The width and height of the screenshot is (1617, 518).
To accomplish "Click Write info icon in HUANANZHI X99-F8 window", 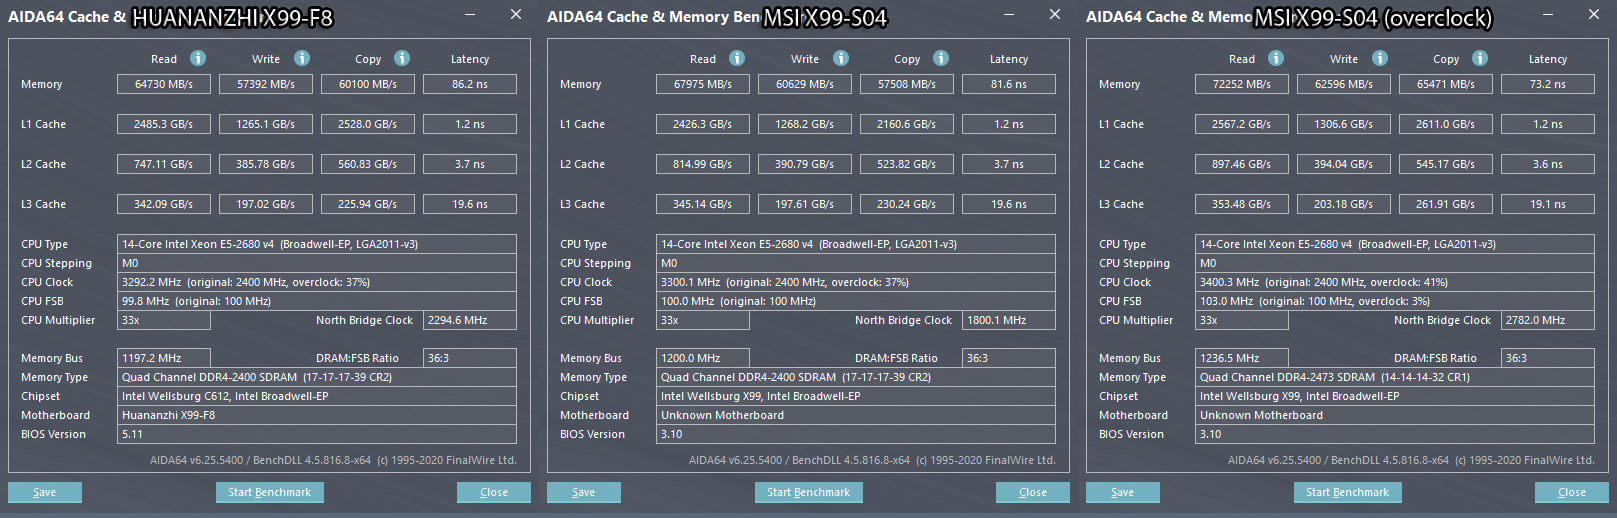I will (x=302, y=58).
